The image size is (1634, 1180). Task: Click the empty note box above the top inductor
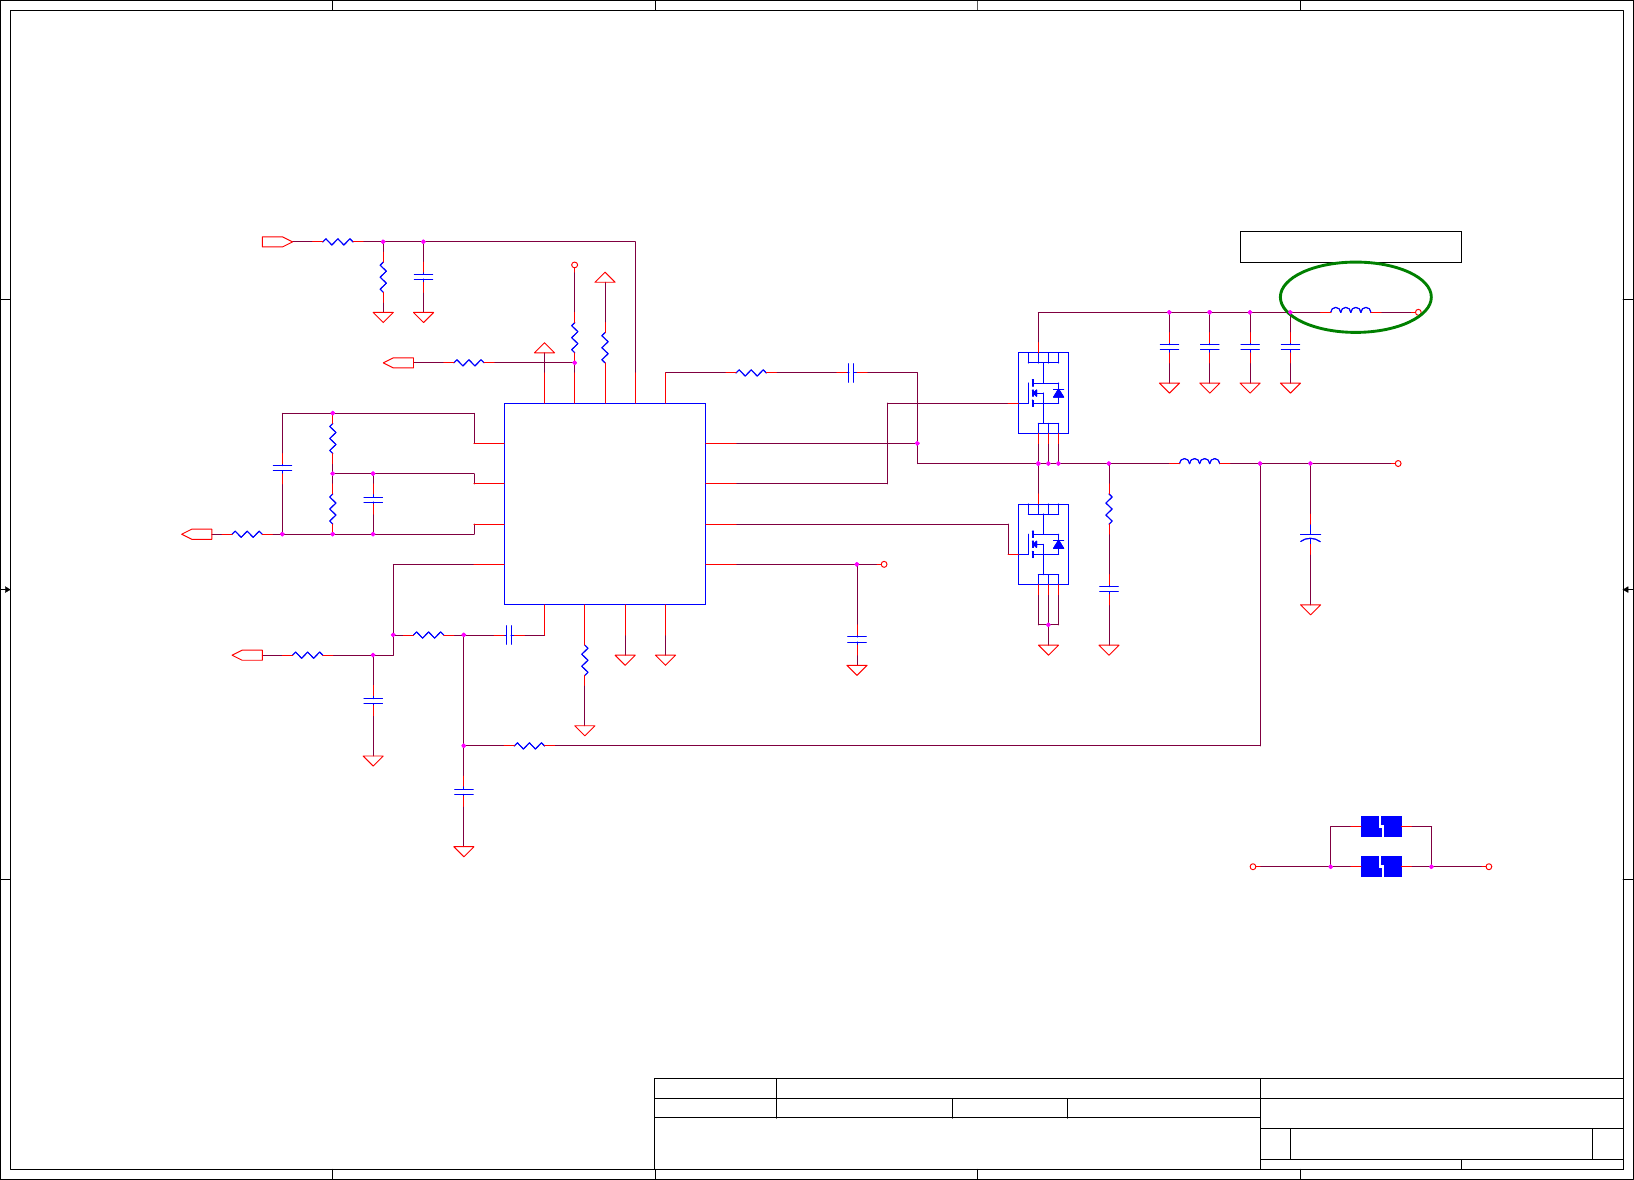[x=1351, y=247]
